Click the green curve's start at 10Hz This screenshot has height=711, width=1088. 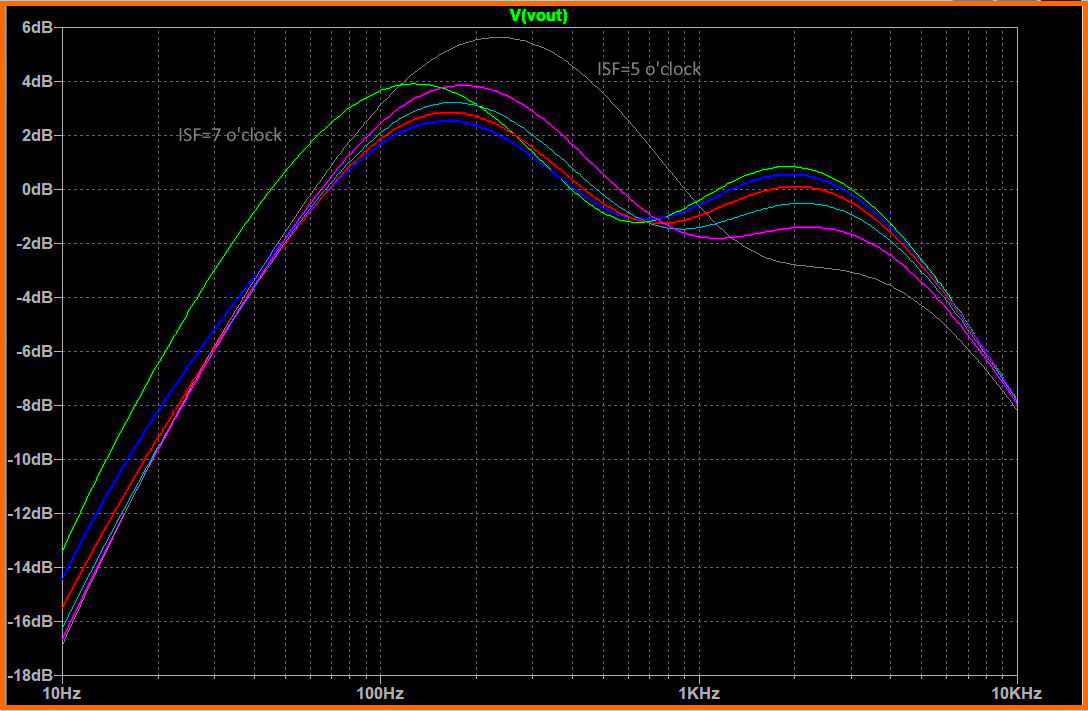pyautogui.click(x=63, y=550)
